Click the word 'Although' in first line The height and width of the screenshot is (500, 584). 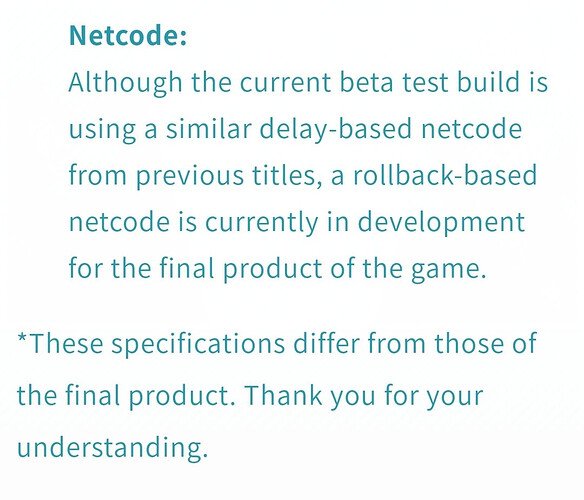tap(126, 83)
